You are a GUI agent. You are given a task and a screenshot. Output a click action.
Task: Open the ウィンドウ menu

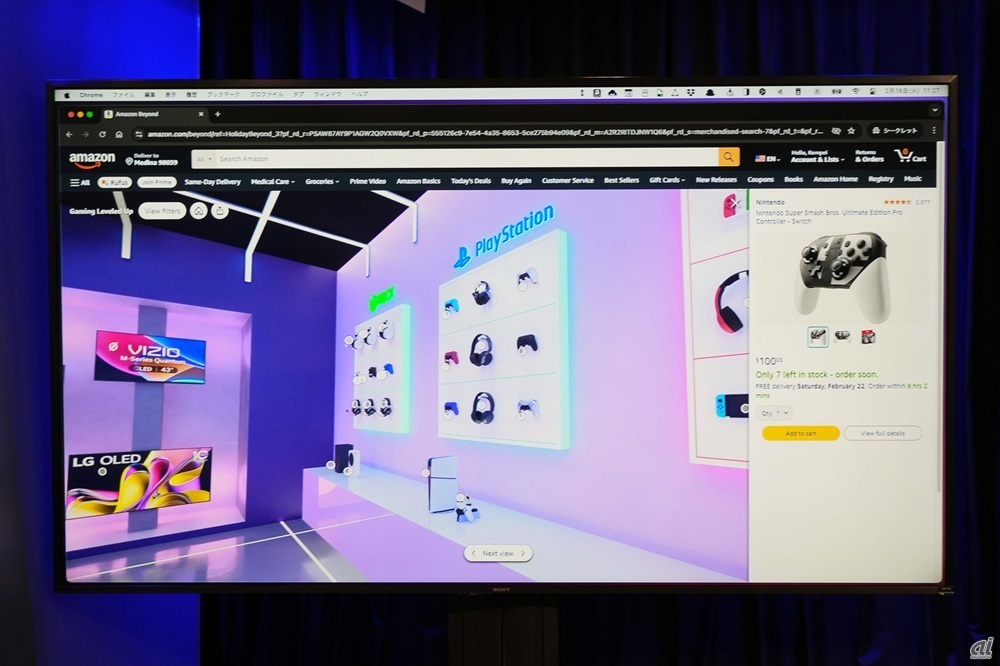(327, 94)
